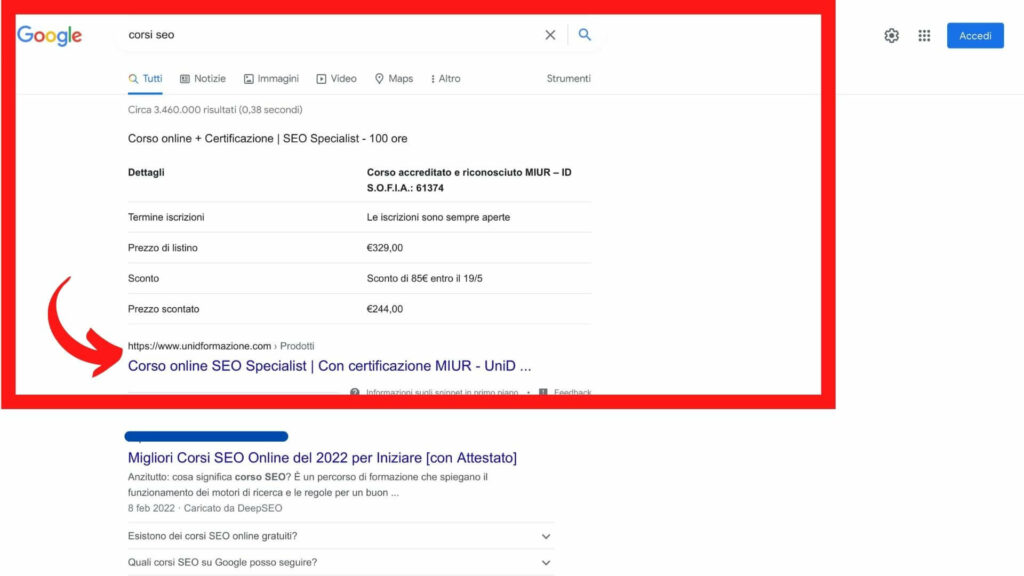The image size is (1024, 576).
Task: Click the 'Termine iscrizioni' row label
Action: coord(166,217)
